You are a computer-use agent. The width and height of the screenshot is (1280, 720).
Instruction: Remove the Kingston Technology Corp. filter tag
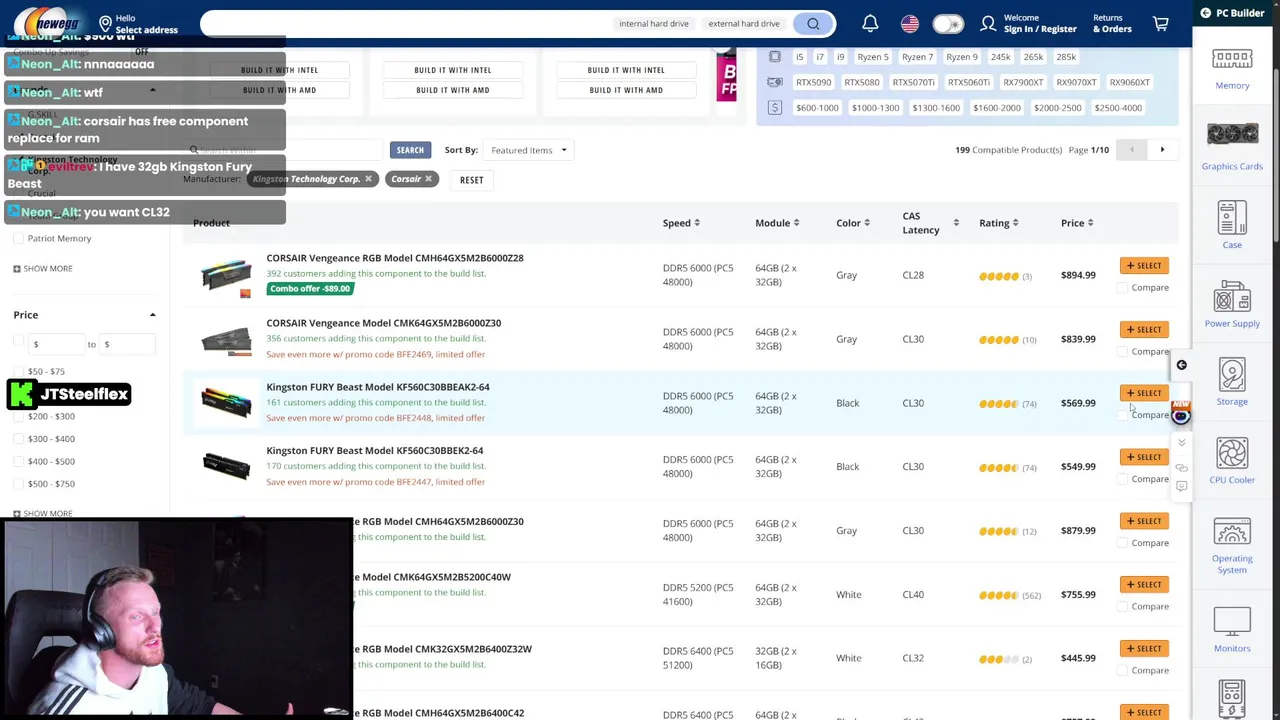[x=368, y=179]
